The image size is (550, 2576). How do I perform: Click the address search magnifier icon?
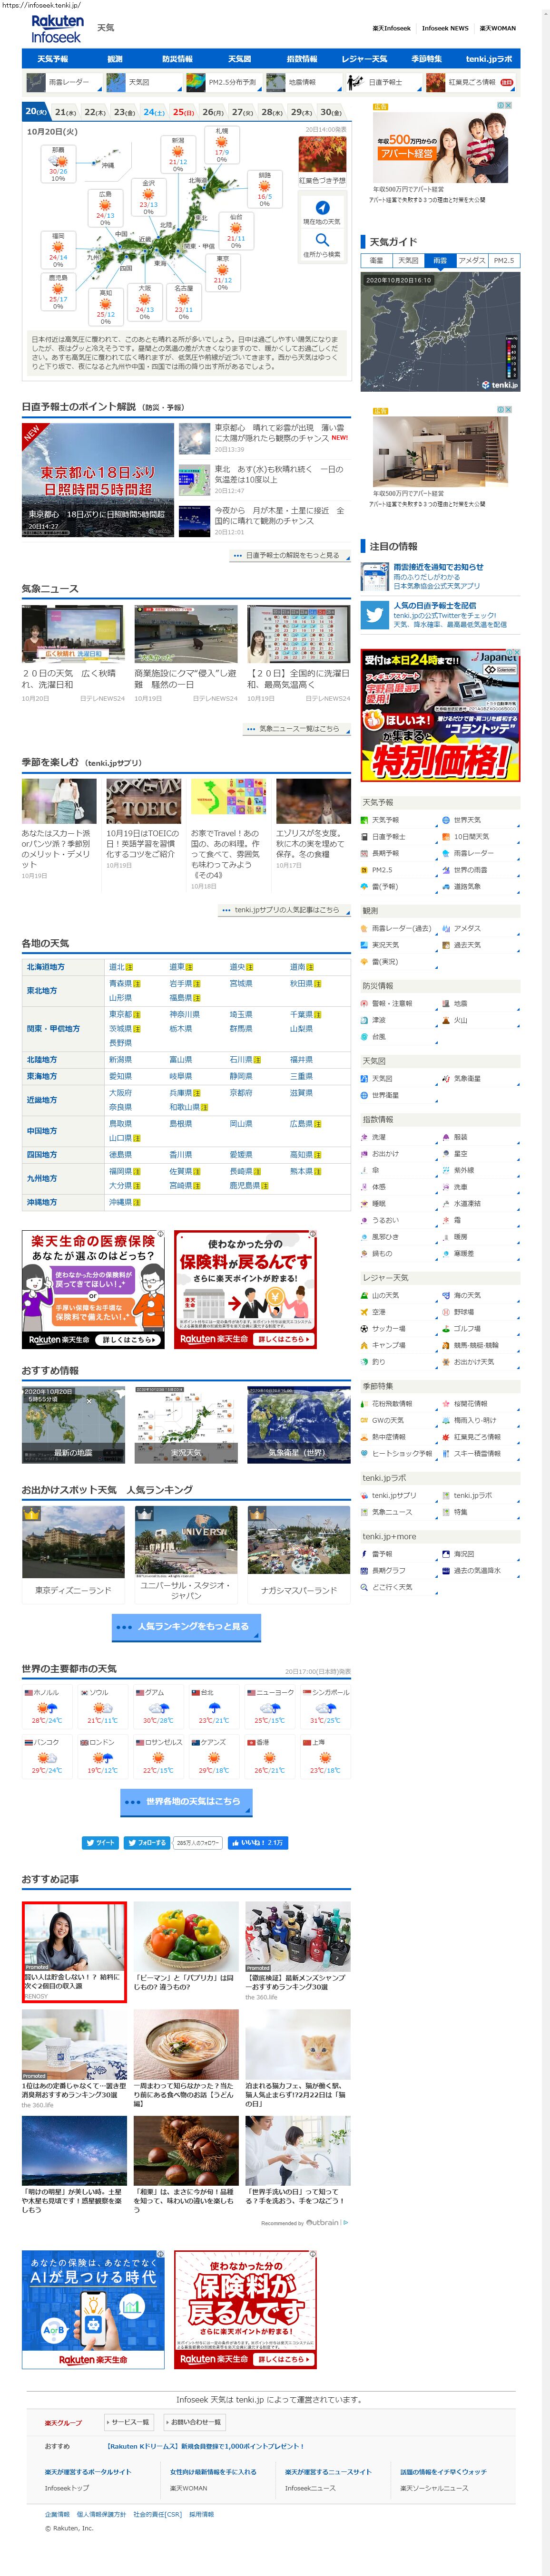pyautogui.click(x=322, y=240)
